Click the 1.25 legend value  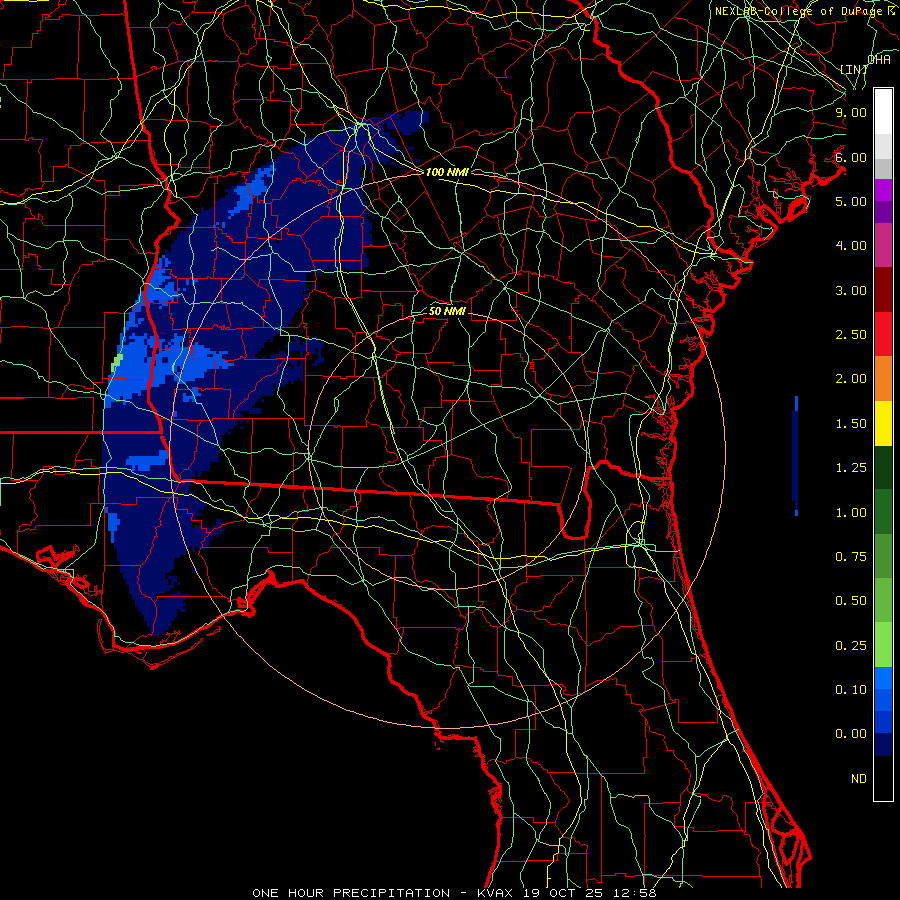coord(851,468)
